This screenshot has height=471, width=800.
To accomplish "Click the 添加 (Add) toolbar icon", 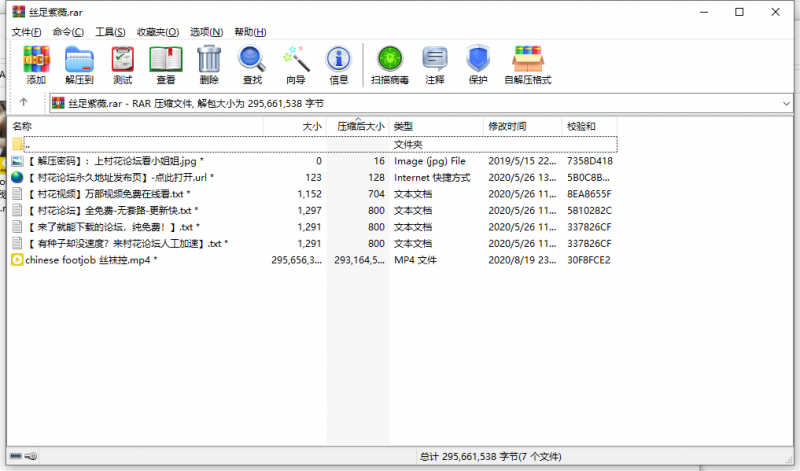I will pos(36,64).
